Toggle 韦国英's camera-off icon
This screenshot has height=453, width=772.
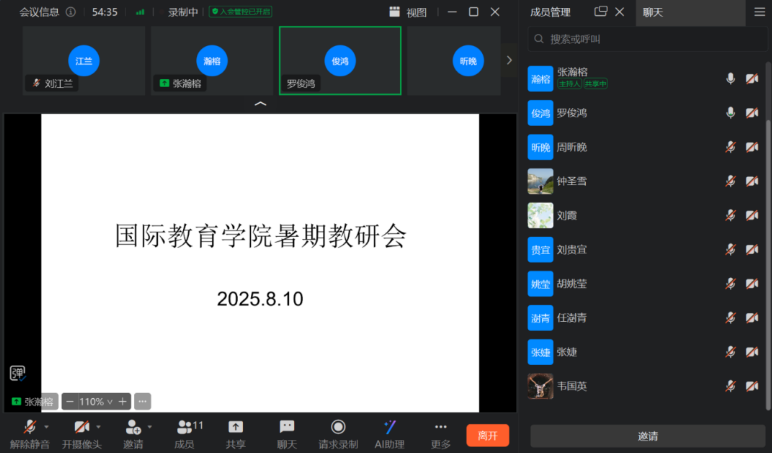point(752,386)
